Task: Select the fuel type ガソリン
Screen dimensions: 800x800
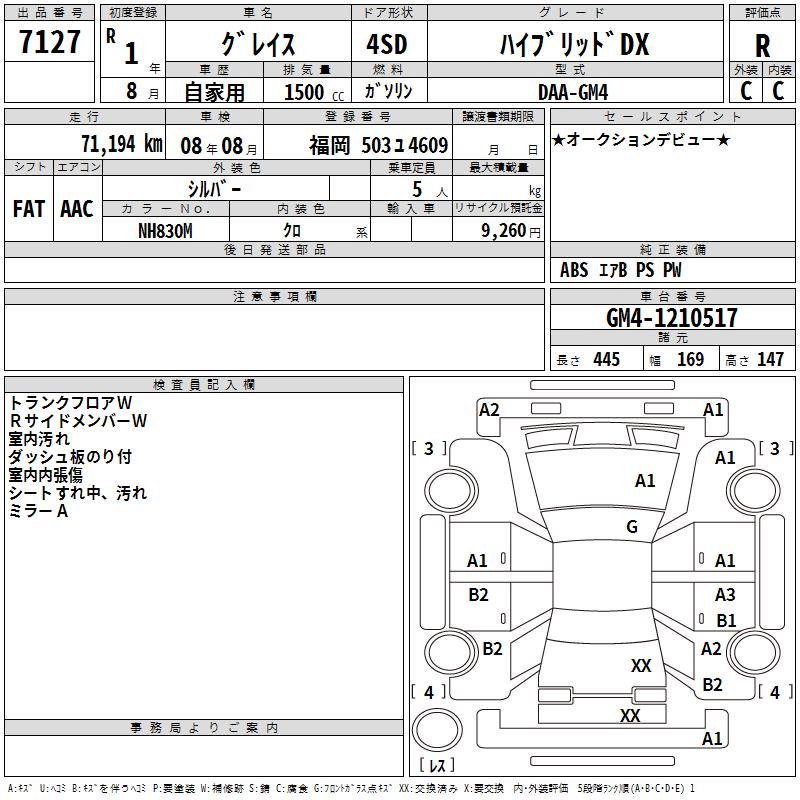Action: 388,91
